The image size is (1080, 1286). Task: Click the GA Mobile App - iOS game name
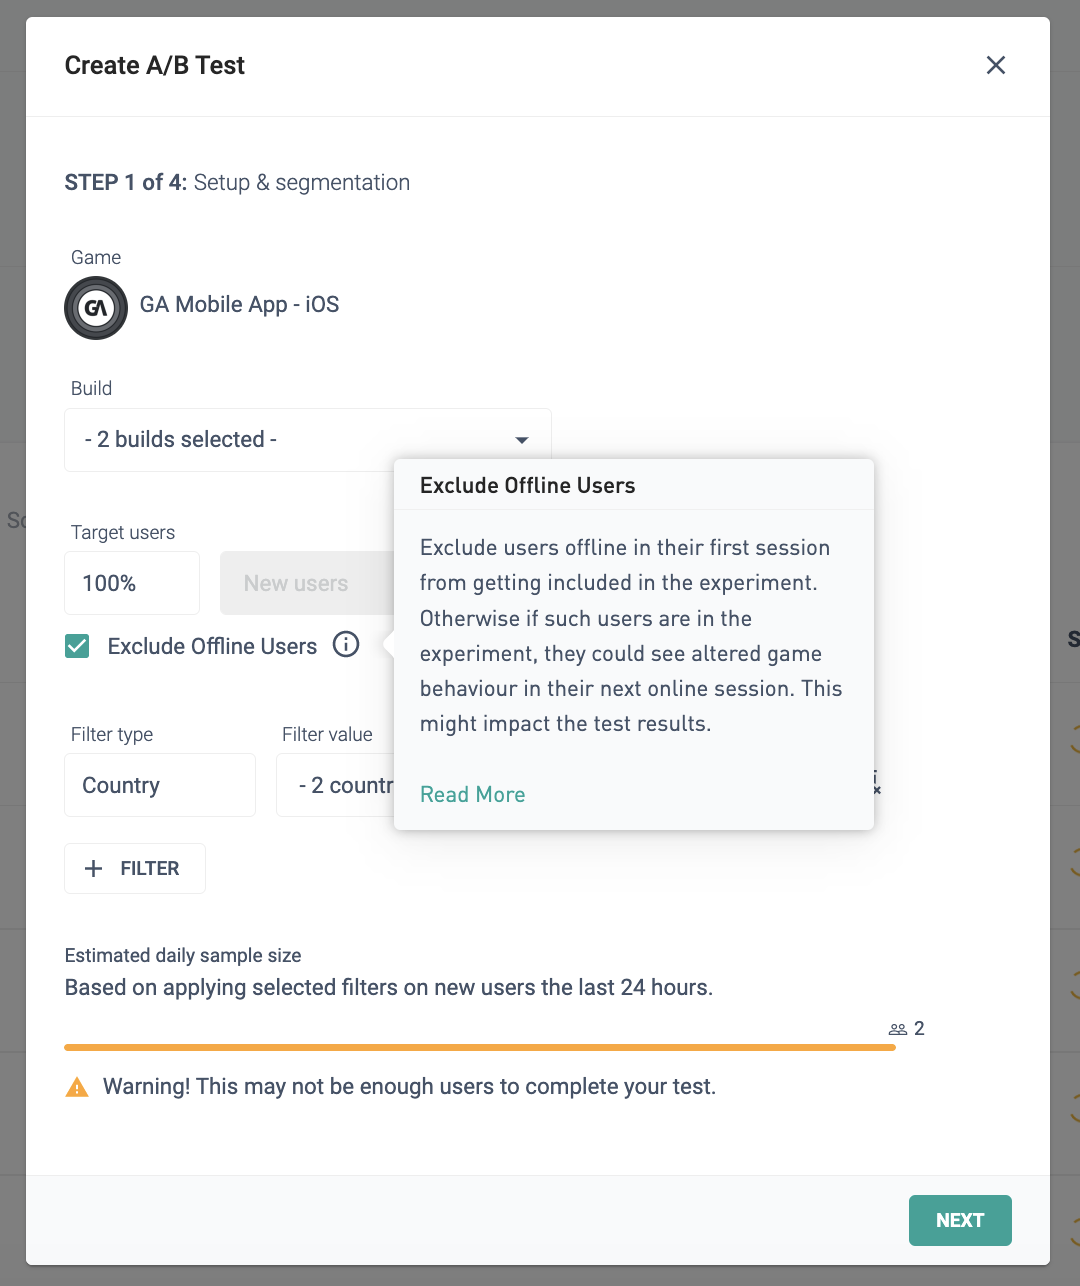[240, 304]
